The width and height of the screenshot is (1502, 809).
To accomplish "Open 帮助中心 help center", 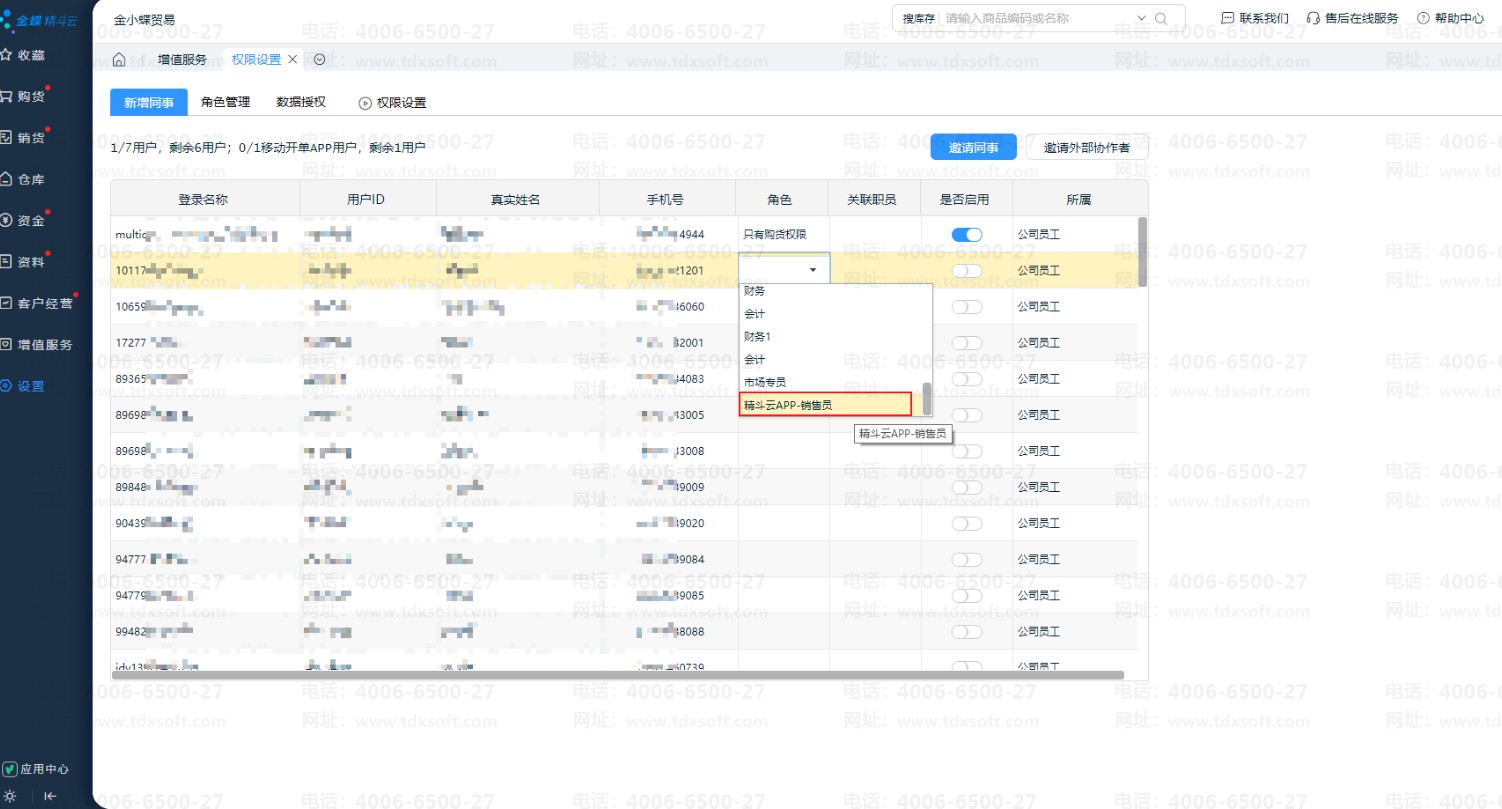I will (1450, 18).
